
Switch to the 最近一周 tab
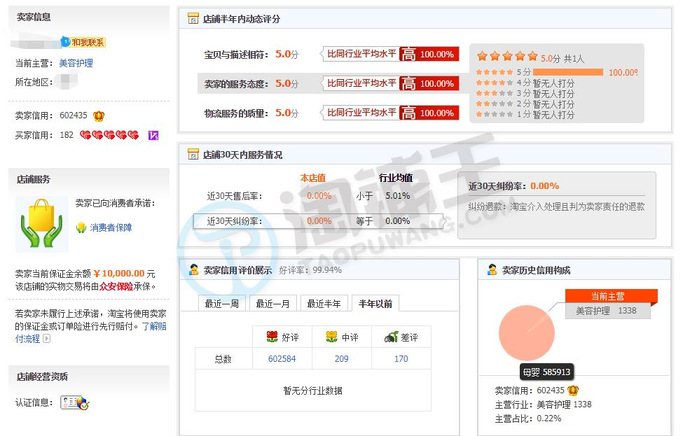221,304
